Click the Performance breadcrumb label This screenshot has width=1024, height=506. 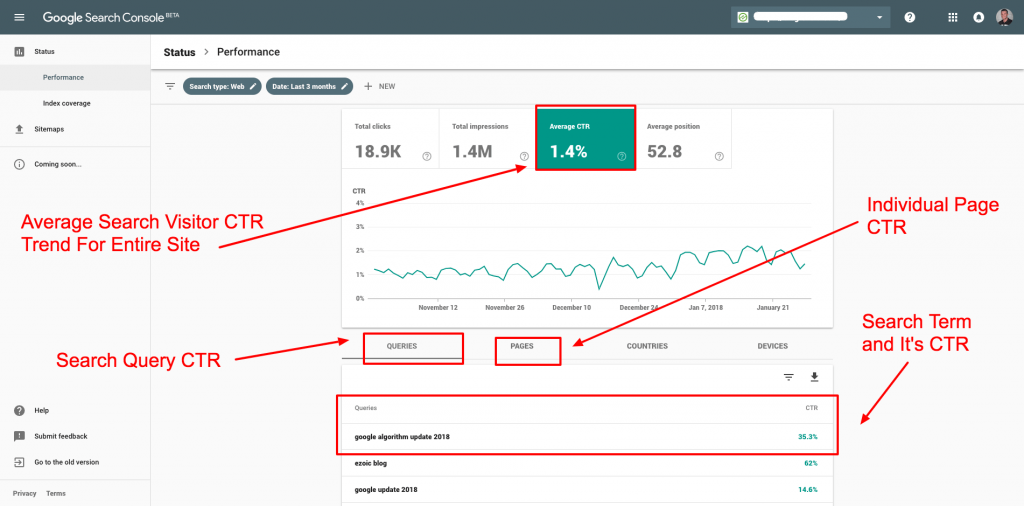248,52
